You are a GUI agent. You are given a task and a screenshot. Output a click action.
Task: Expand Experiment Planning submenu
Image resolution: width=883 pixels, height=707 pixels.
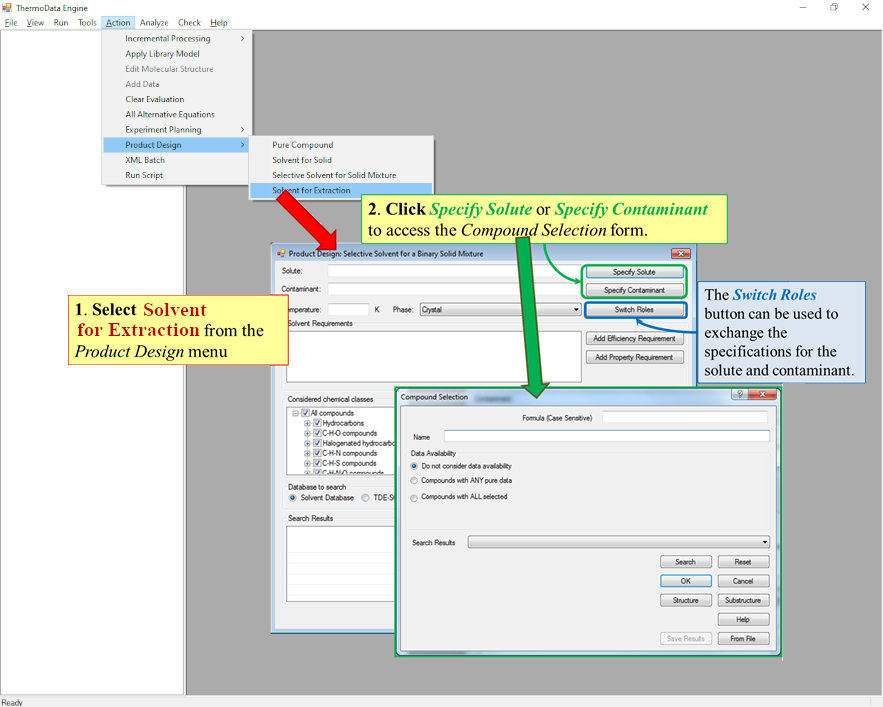point(177,130)
